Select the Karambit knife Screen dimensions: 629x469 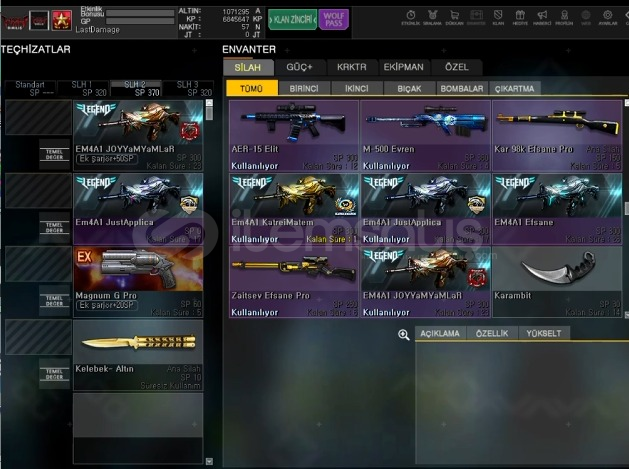tap(557, 282)
